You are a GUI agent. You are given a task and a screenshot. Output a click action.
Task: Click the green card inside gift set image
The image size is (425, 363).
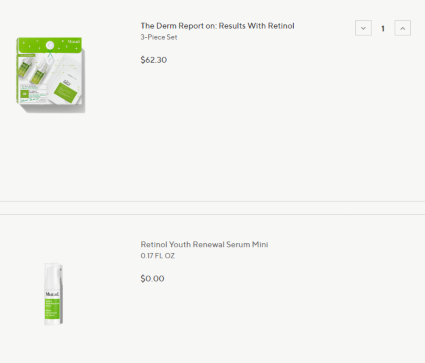(66, 92)
